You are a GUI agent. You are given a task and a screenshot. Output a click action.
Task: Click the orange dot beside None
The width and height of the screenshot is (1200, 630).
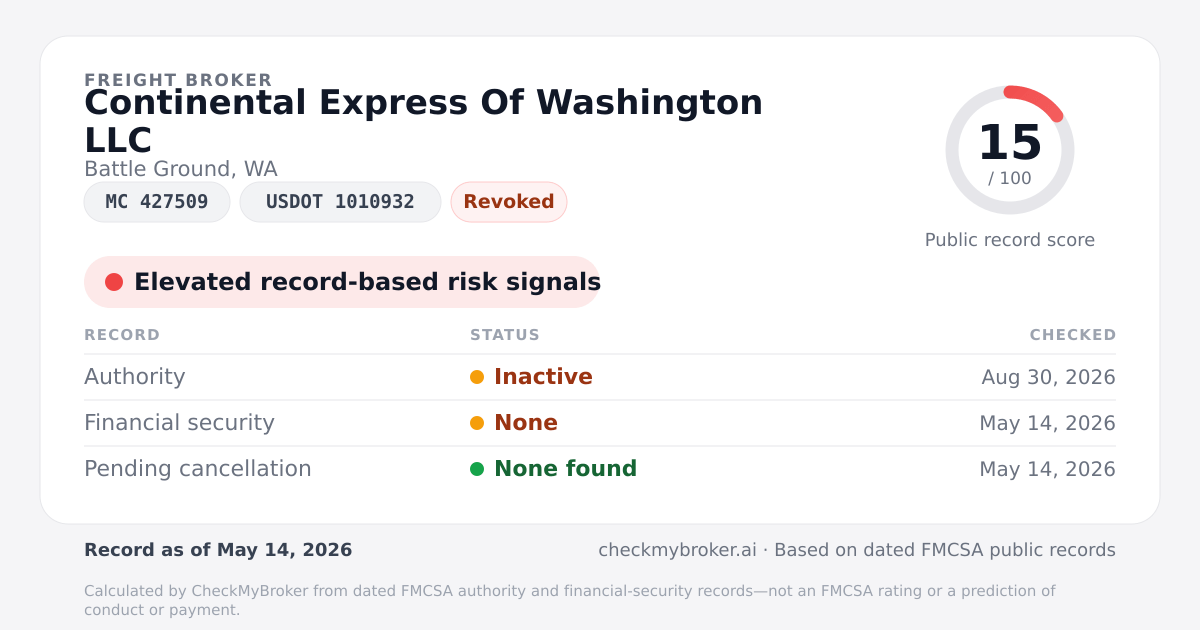[477, 423]
